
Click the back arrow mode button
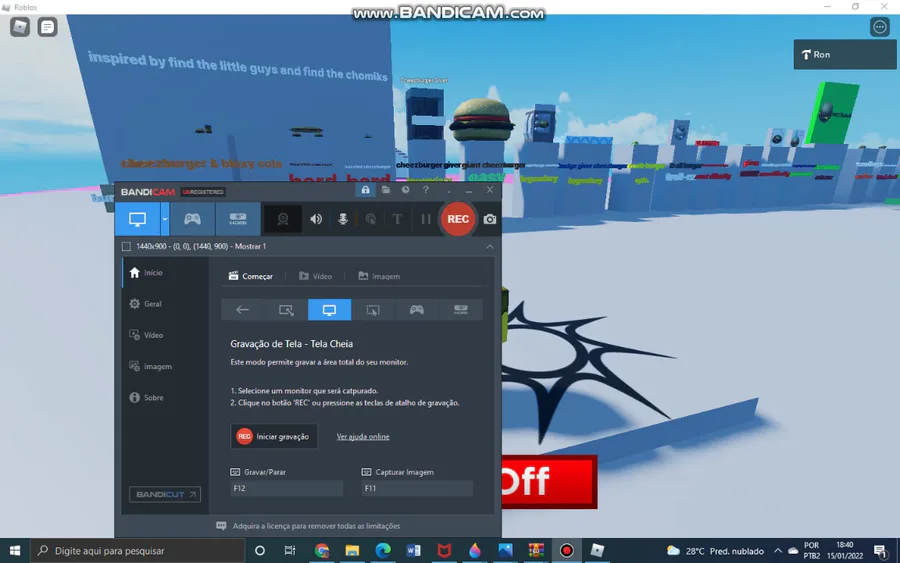(242, 310)
